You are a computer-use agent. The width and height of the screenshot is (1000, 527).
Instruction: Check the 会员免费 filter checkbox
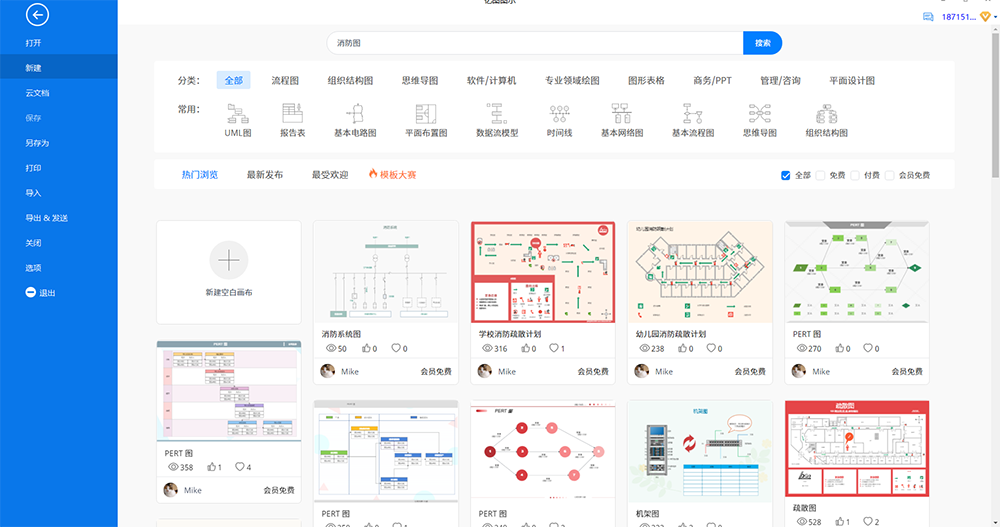890,175
